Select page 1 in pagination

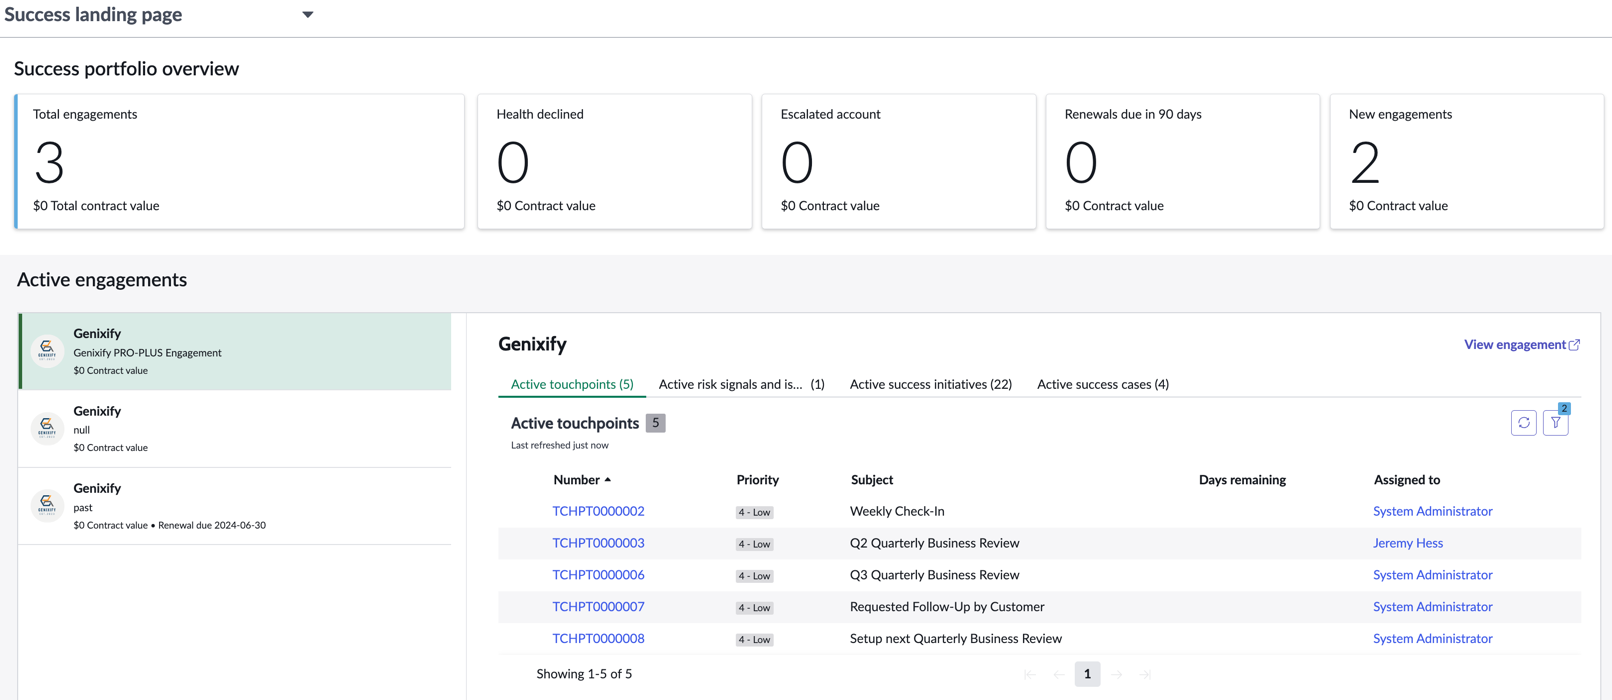coord(1088,674)
